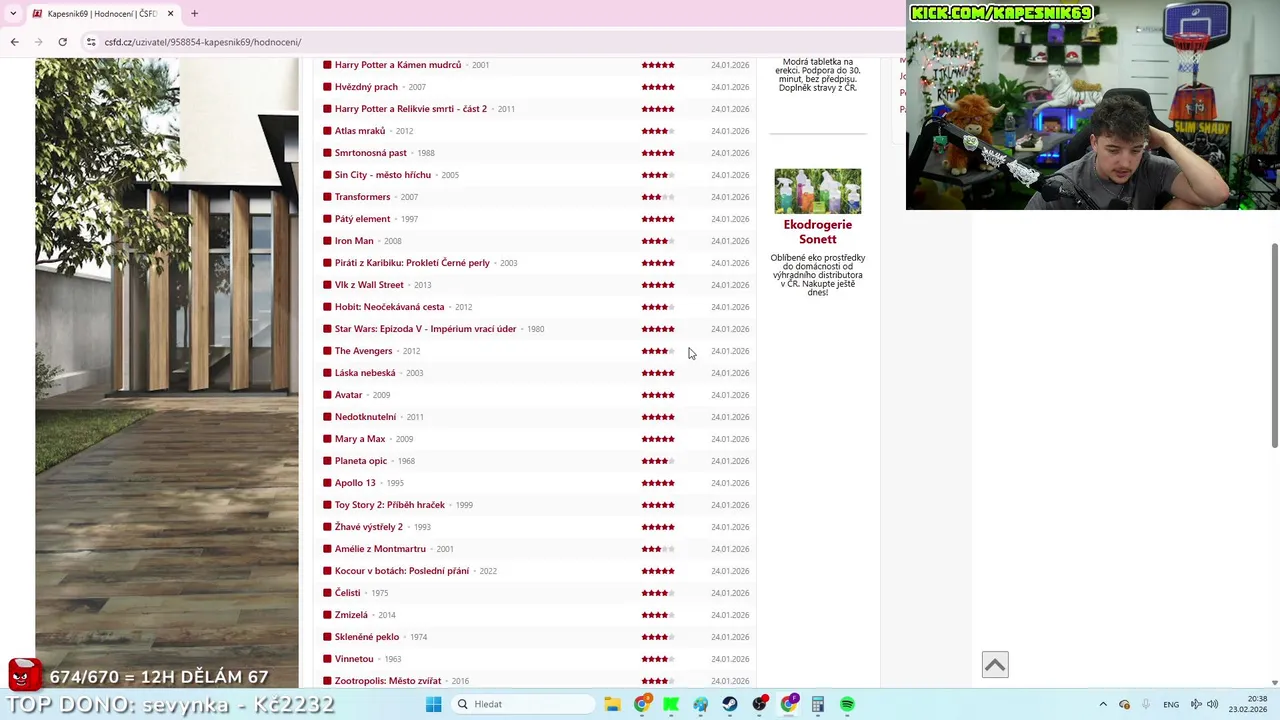Open The Avengers film page
1280x720 pixels.
(x=363, y=351)
